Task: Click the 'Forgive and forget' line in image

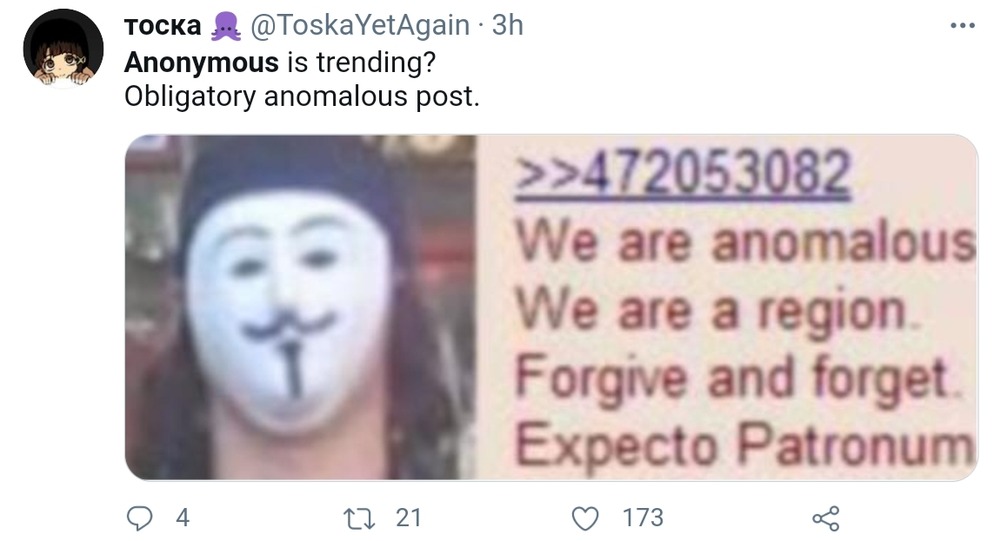Action: pyautogui.click(x=739, y=378)
